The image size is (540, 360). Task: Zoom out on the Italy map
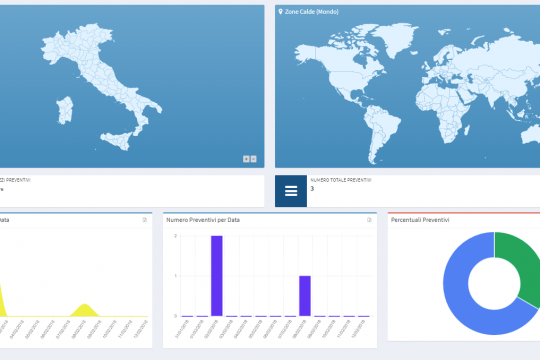tap(253, 159)
